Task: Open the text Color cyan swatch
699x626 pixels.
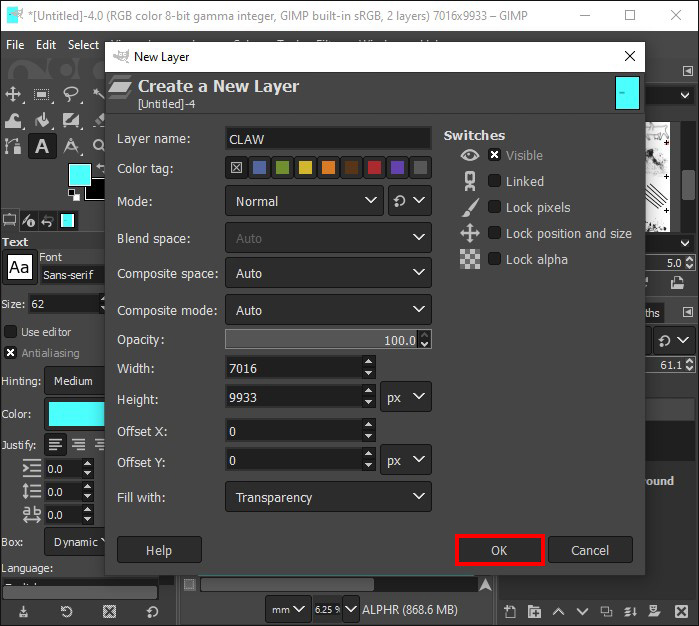Action: pos(76,414)
